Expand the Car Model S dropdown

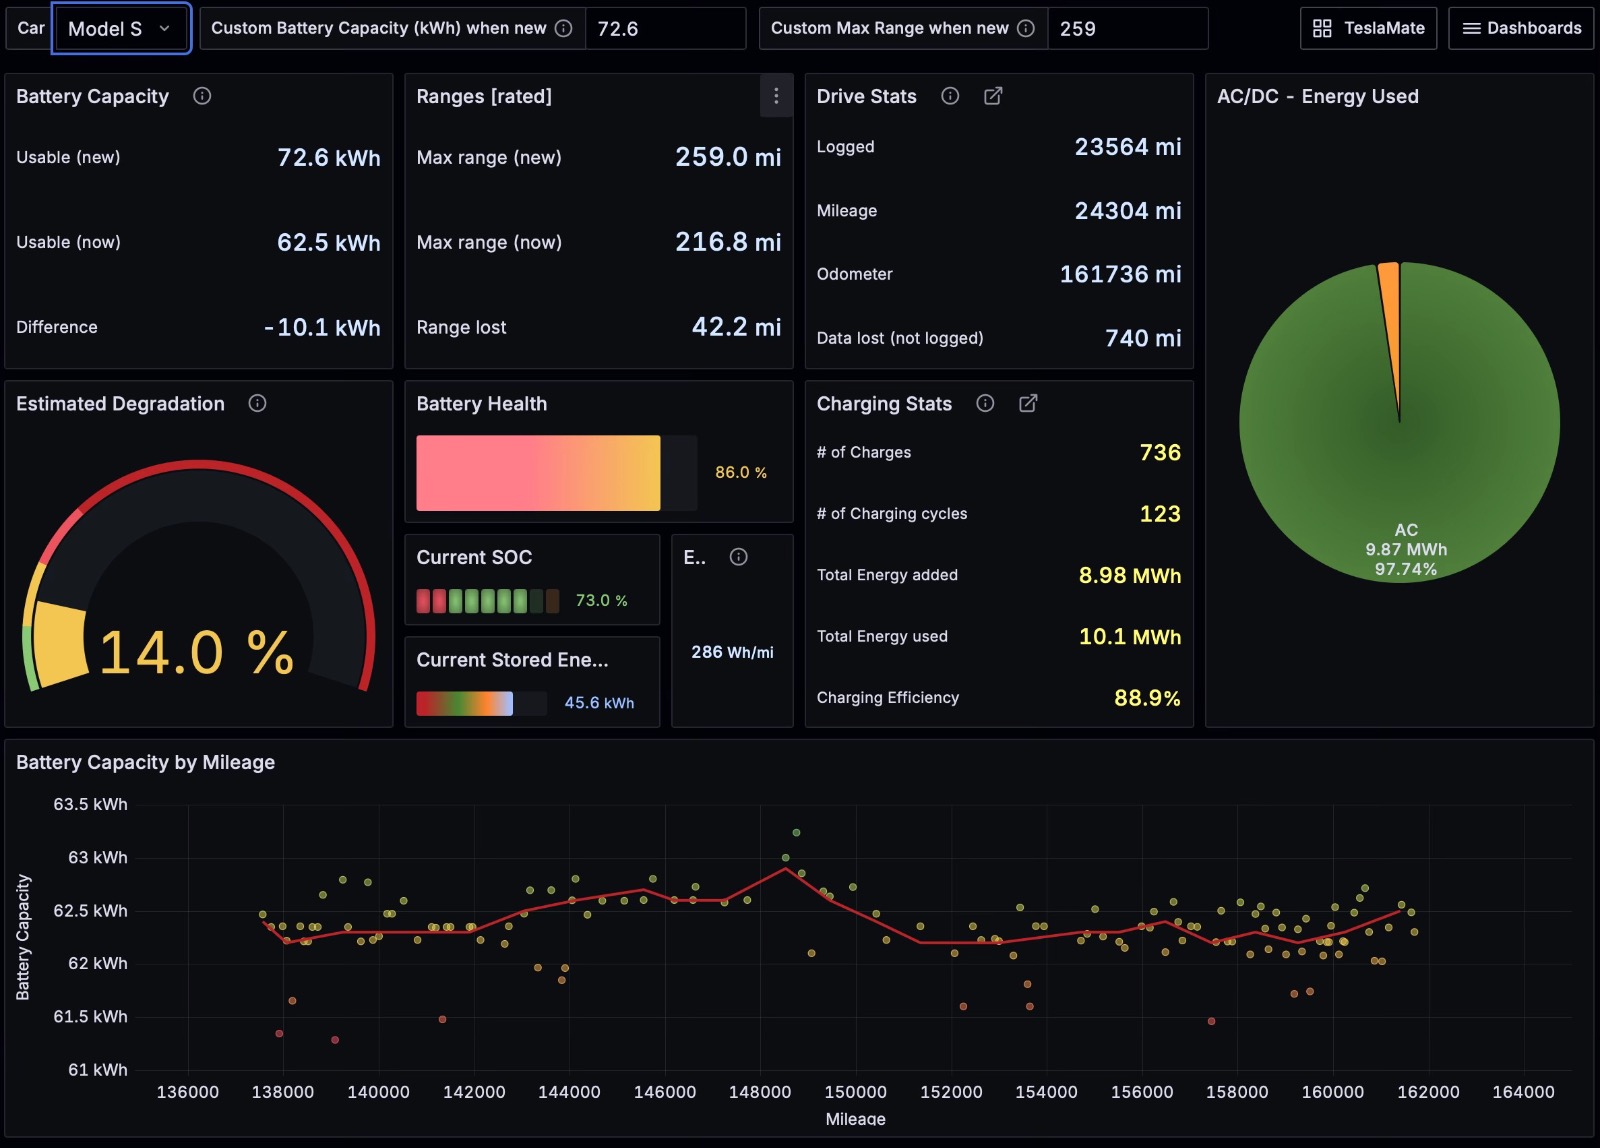[x=120, y=29]
